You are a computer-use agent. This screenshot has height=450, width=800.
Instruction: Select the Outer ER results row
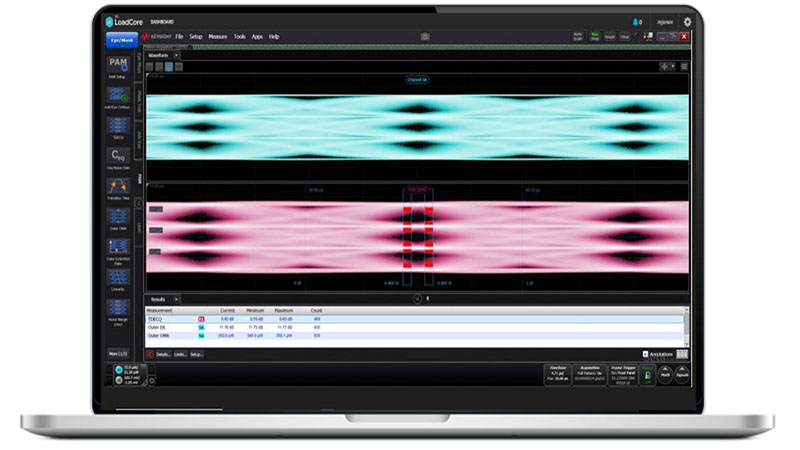click(x=414, y=327)
